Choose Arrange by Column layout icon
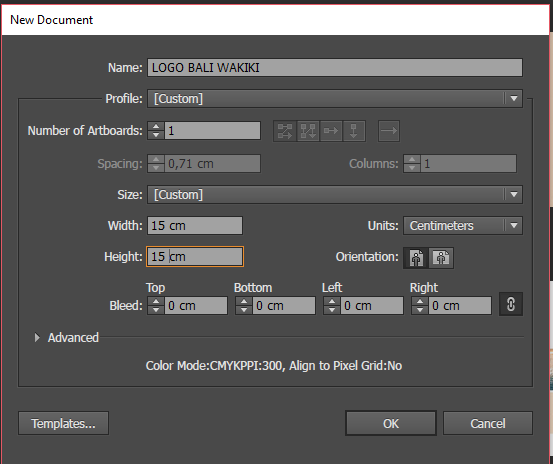The image size is (553, 464). [x=354, y=131]
